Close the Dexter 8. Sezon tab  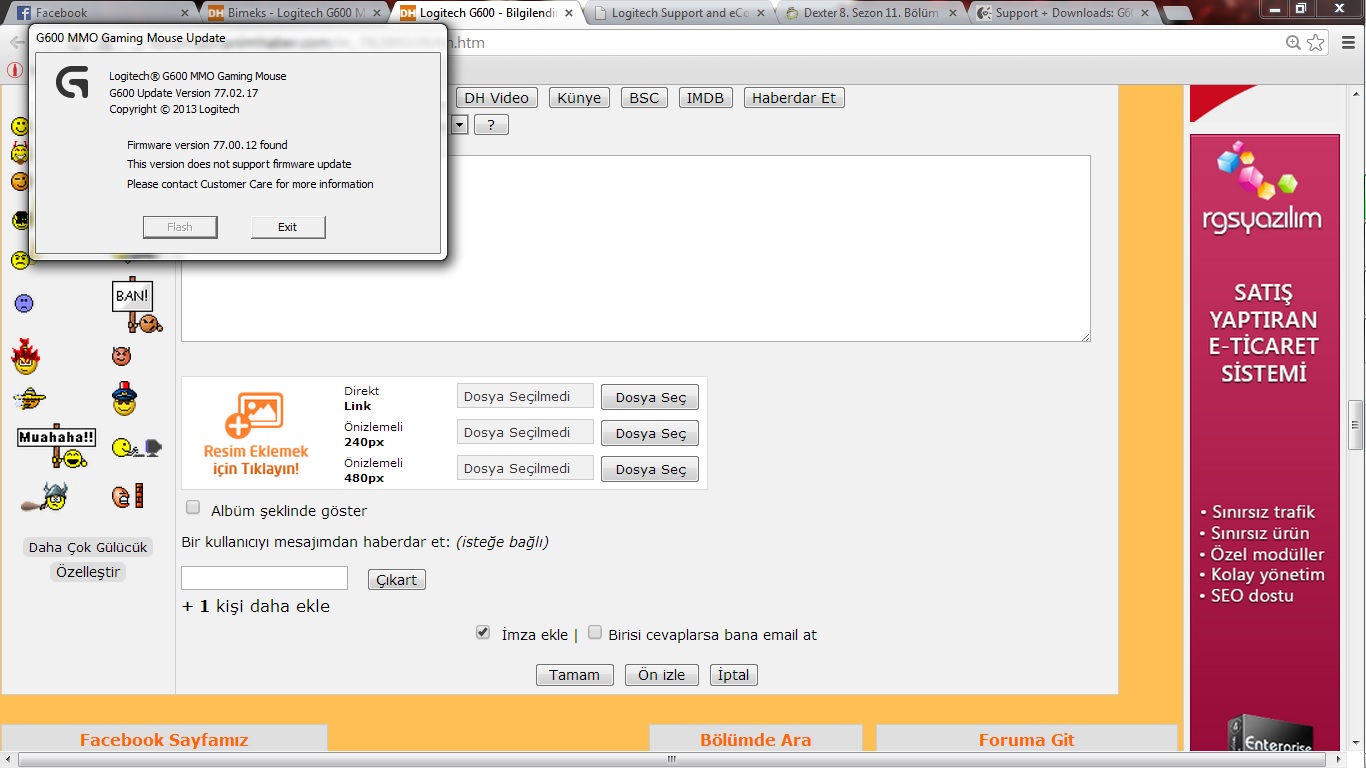(x=953, y=13)
